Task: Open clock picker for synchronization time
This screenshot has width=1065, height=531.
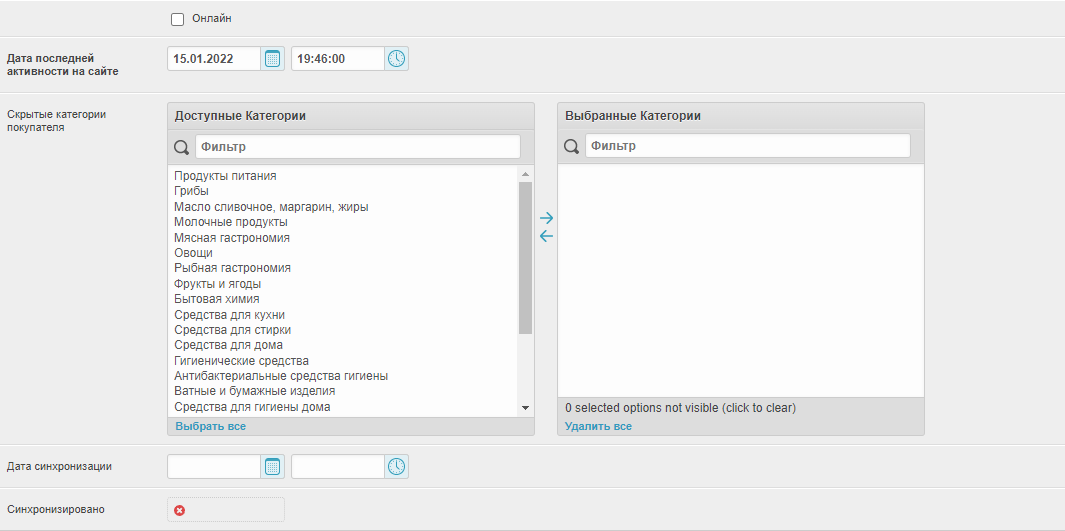Action: pos(397,466)
